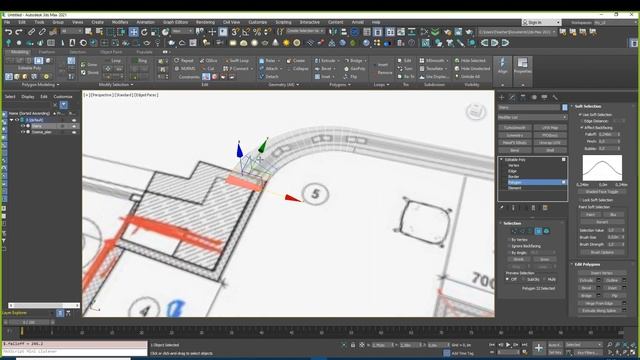Enable By Vertex checkbox
The image size is (640, 360).
pos(509,240)
